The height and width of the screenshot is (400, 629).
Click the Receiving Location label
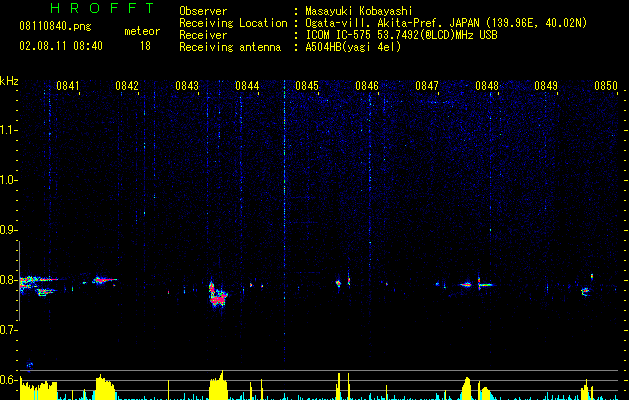233,23
